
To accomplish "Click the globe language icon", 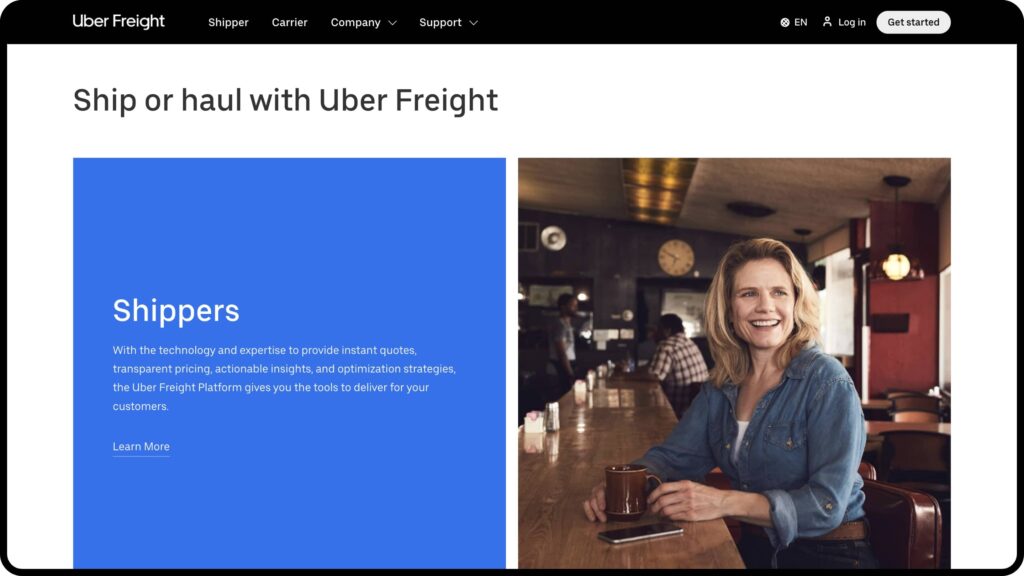I will click(x=785, y=22).
